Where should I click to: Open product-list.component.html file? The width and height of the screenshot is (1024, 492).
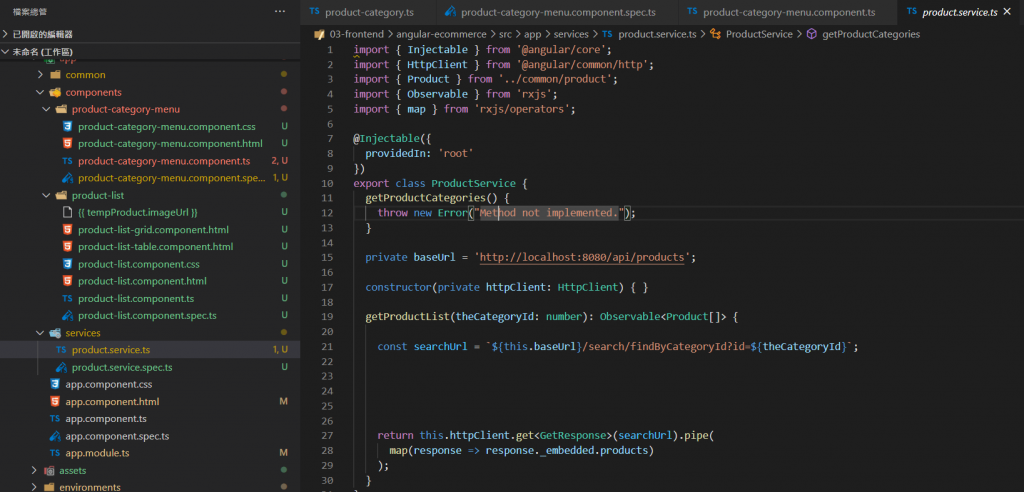point(142,281)
